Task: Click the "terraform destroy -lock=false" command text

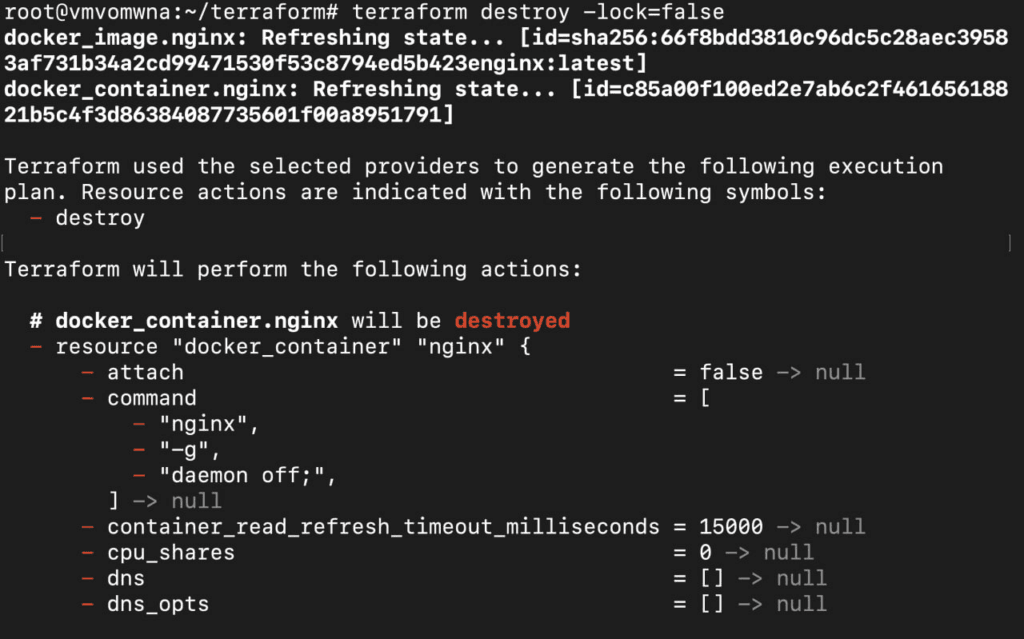Action: click(538, 13)
